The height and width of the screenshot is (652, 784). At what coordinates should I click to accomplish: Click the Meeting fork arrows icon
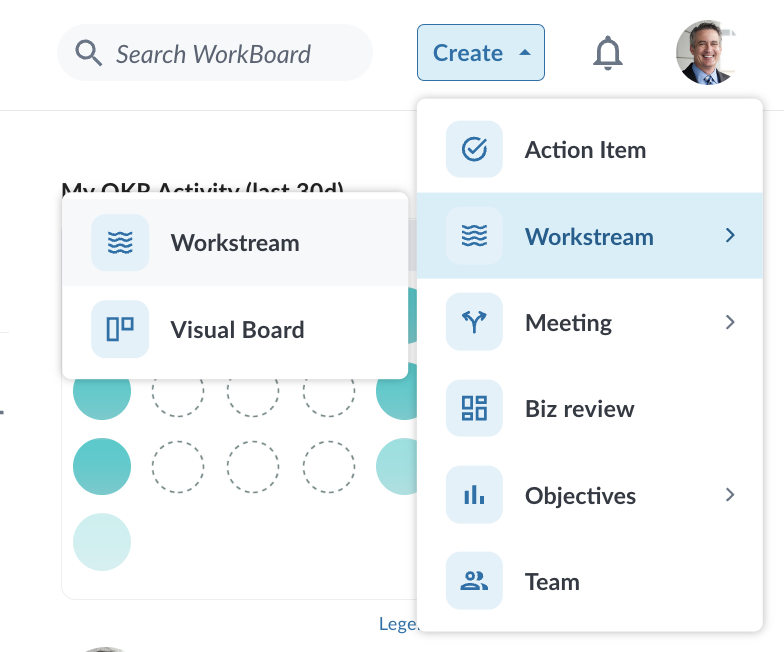[474, 322]
